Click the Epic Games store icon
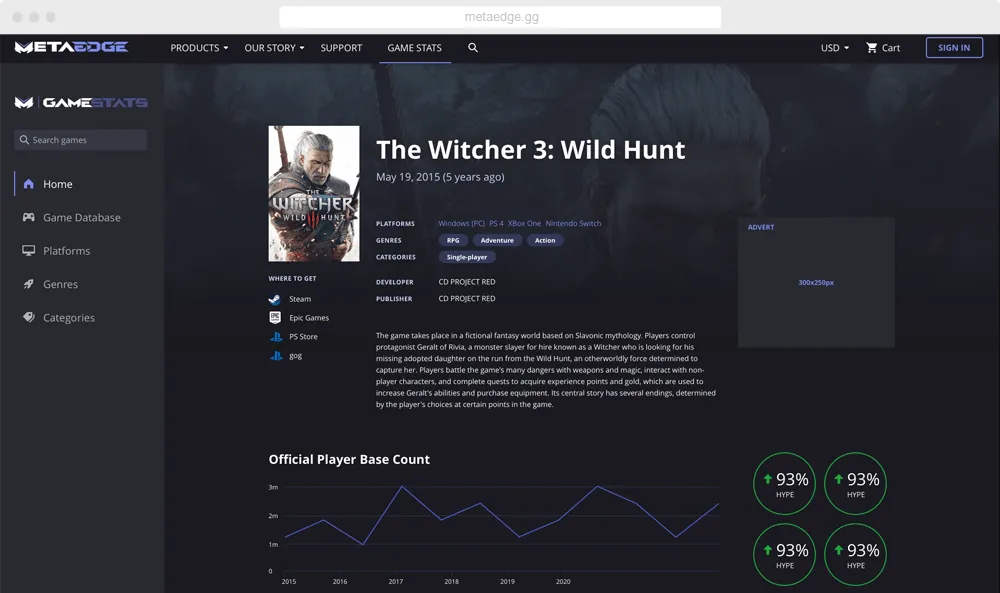Viewport: 1000px width, 593px height. [x=275, y=318]
